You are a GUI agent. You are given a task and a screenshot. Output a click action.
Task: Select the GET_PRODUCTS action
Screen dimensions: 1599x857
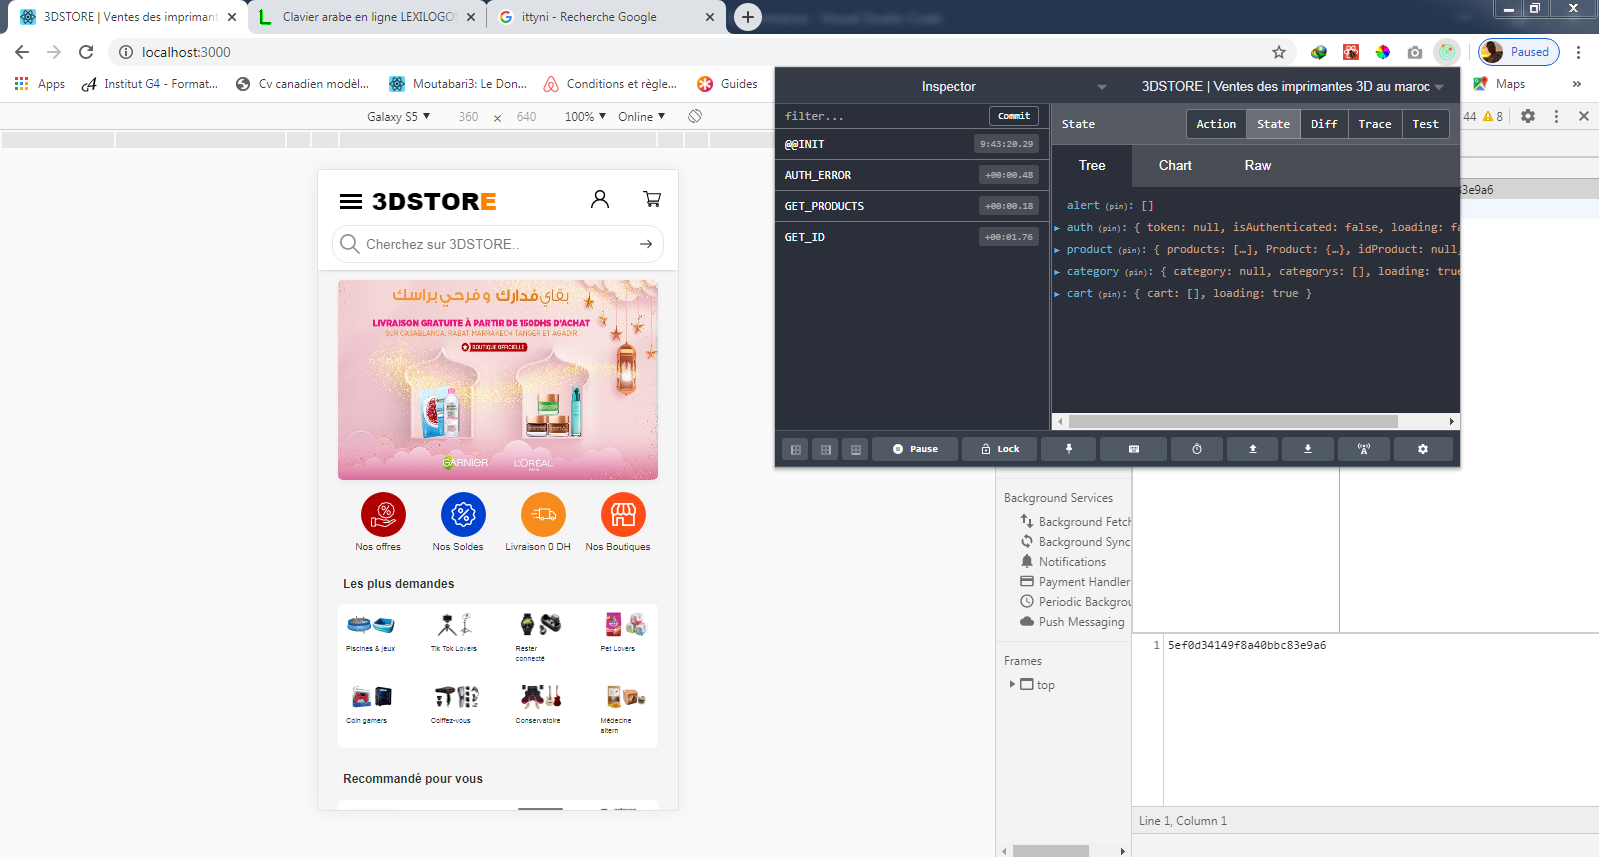912,206
